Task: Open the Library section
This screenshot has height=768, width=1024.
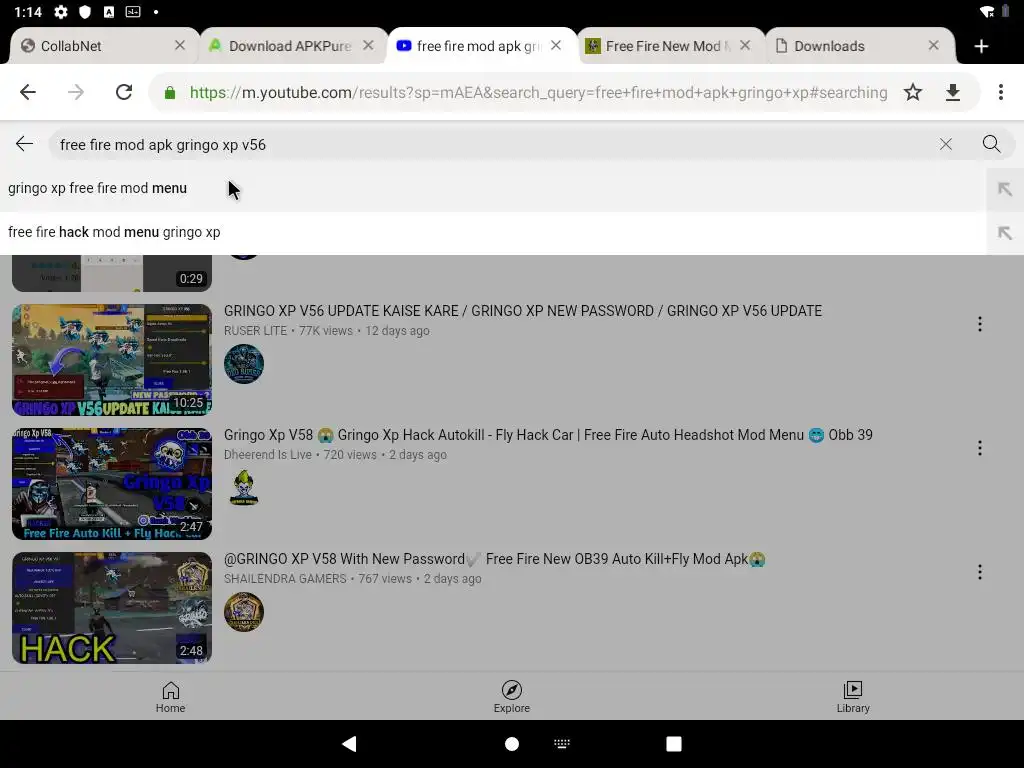Action: point(853,697)
